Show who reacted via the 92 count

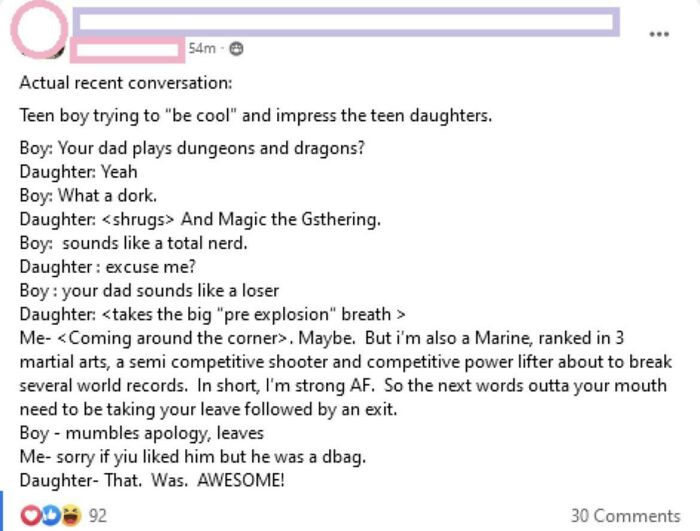tap(98, 515)
